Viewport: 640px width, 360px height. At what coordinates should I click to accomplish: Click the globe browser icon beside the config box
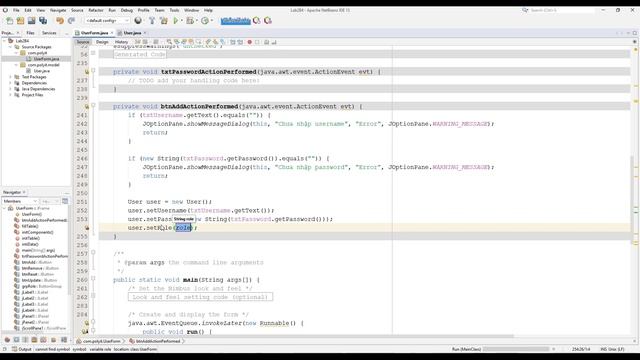point(138,20)
